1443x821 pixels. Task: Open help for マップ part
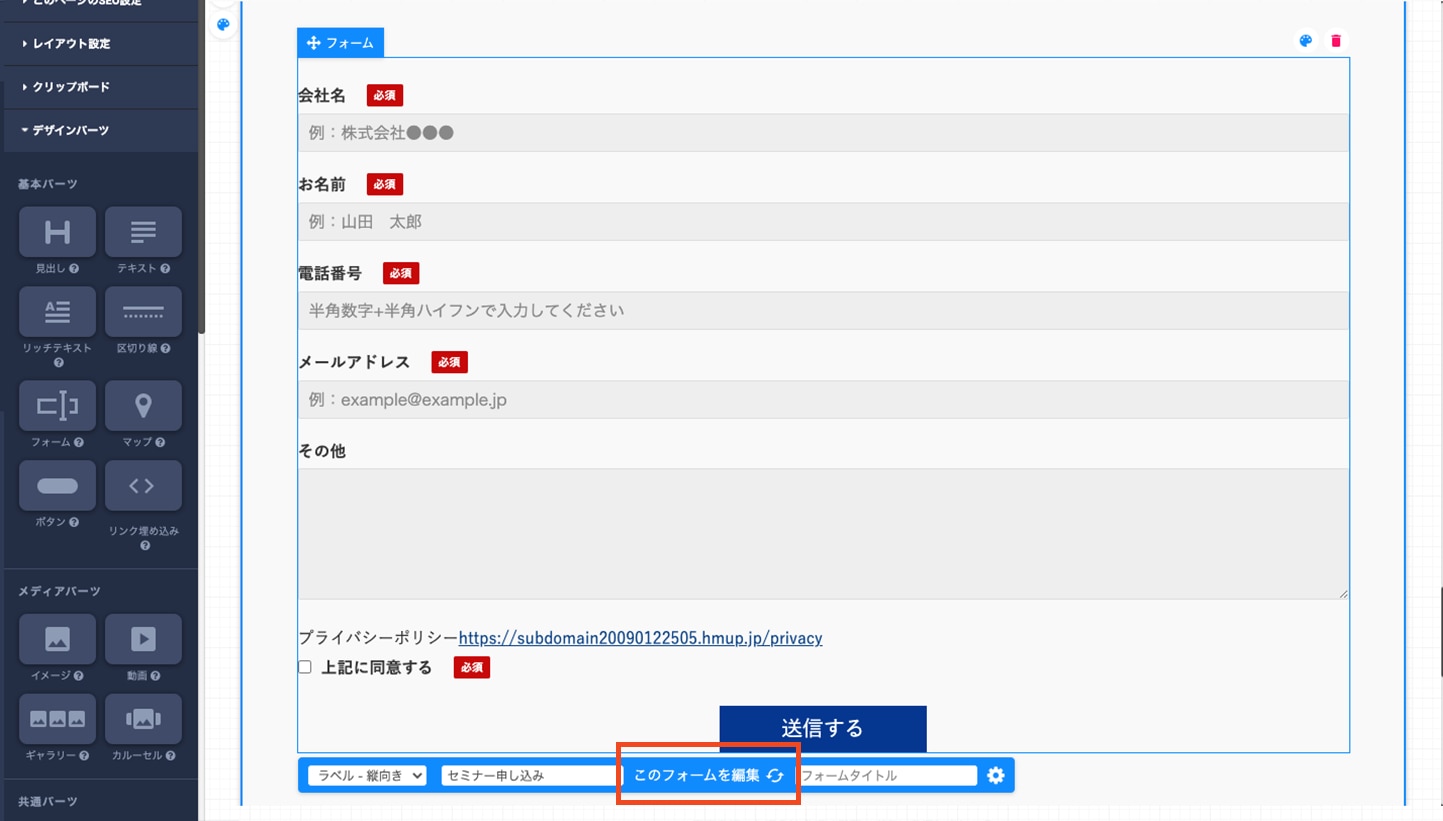pyautogui.click(x=161, y=442)
